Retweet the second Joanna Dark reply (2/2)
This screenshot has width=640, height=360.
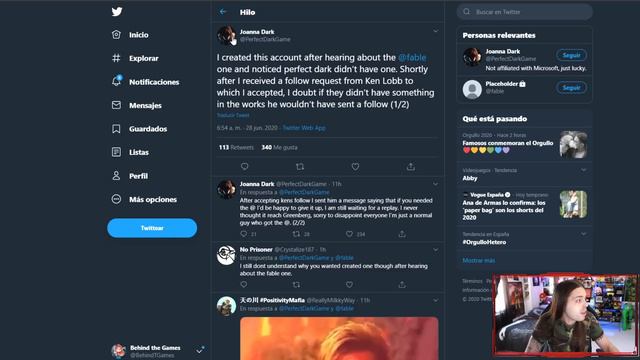(x=296, y=234)
